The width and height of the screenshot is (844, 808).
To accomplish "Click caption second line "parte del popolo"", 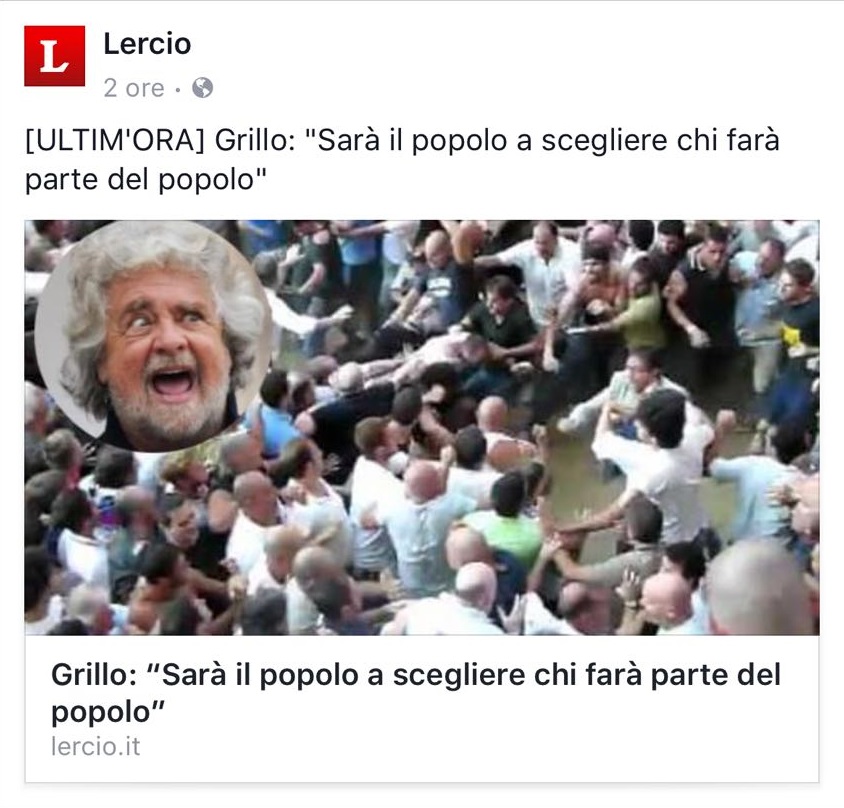I will (145, 180).
